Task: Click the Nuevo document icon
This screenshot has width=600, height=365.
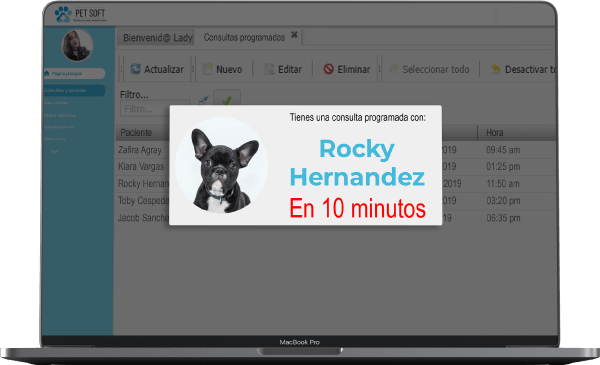Action: tap(207, 69)
